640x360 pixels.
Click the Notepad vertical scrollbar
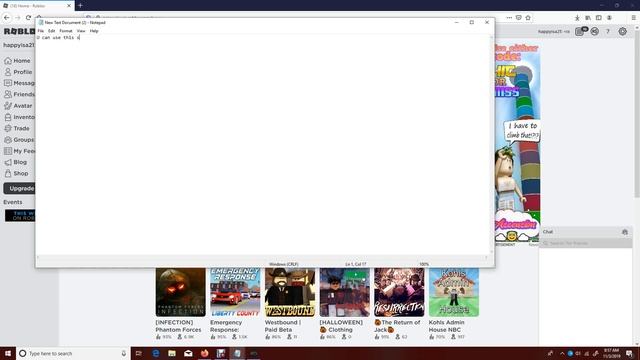coord(491,145)
